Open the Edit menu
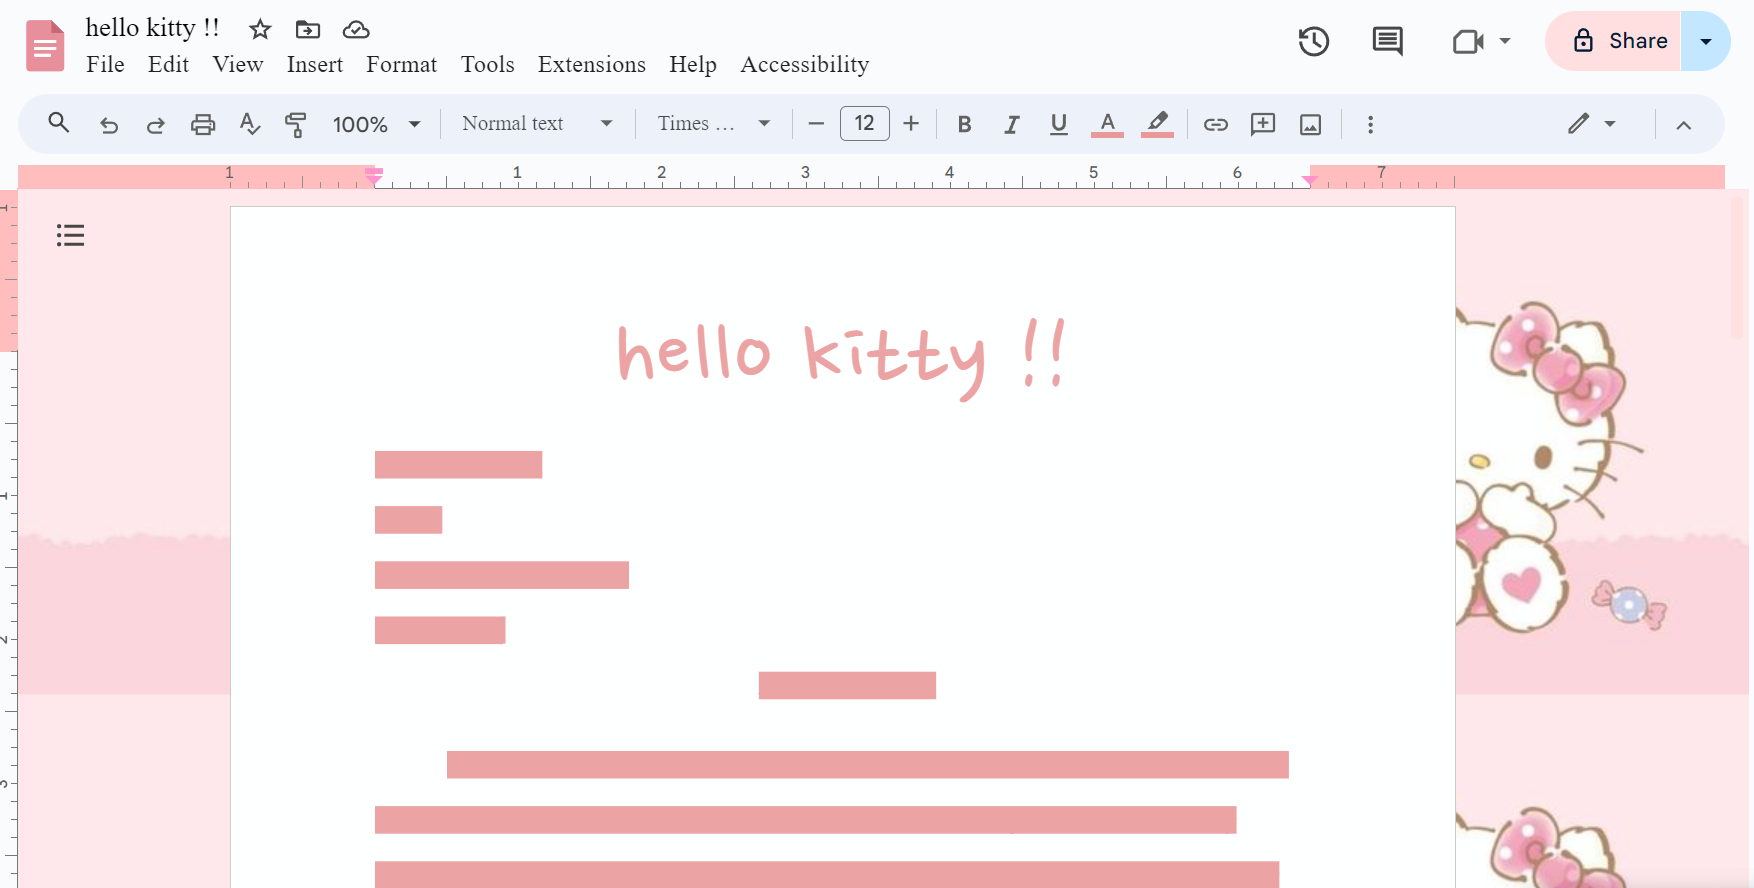The width and height of the screenshot is (1754, 888). pos(168,64)
